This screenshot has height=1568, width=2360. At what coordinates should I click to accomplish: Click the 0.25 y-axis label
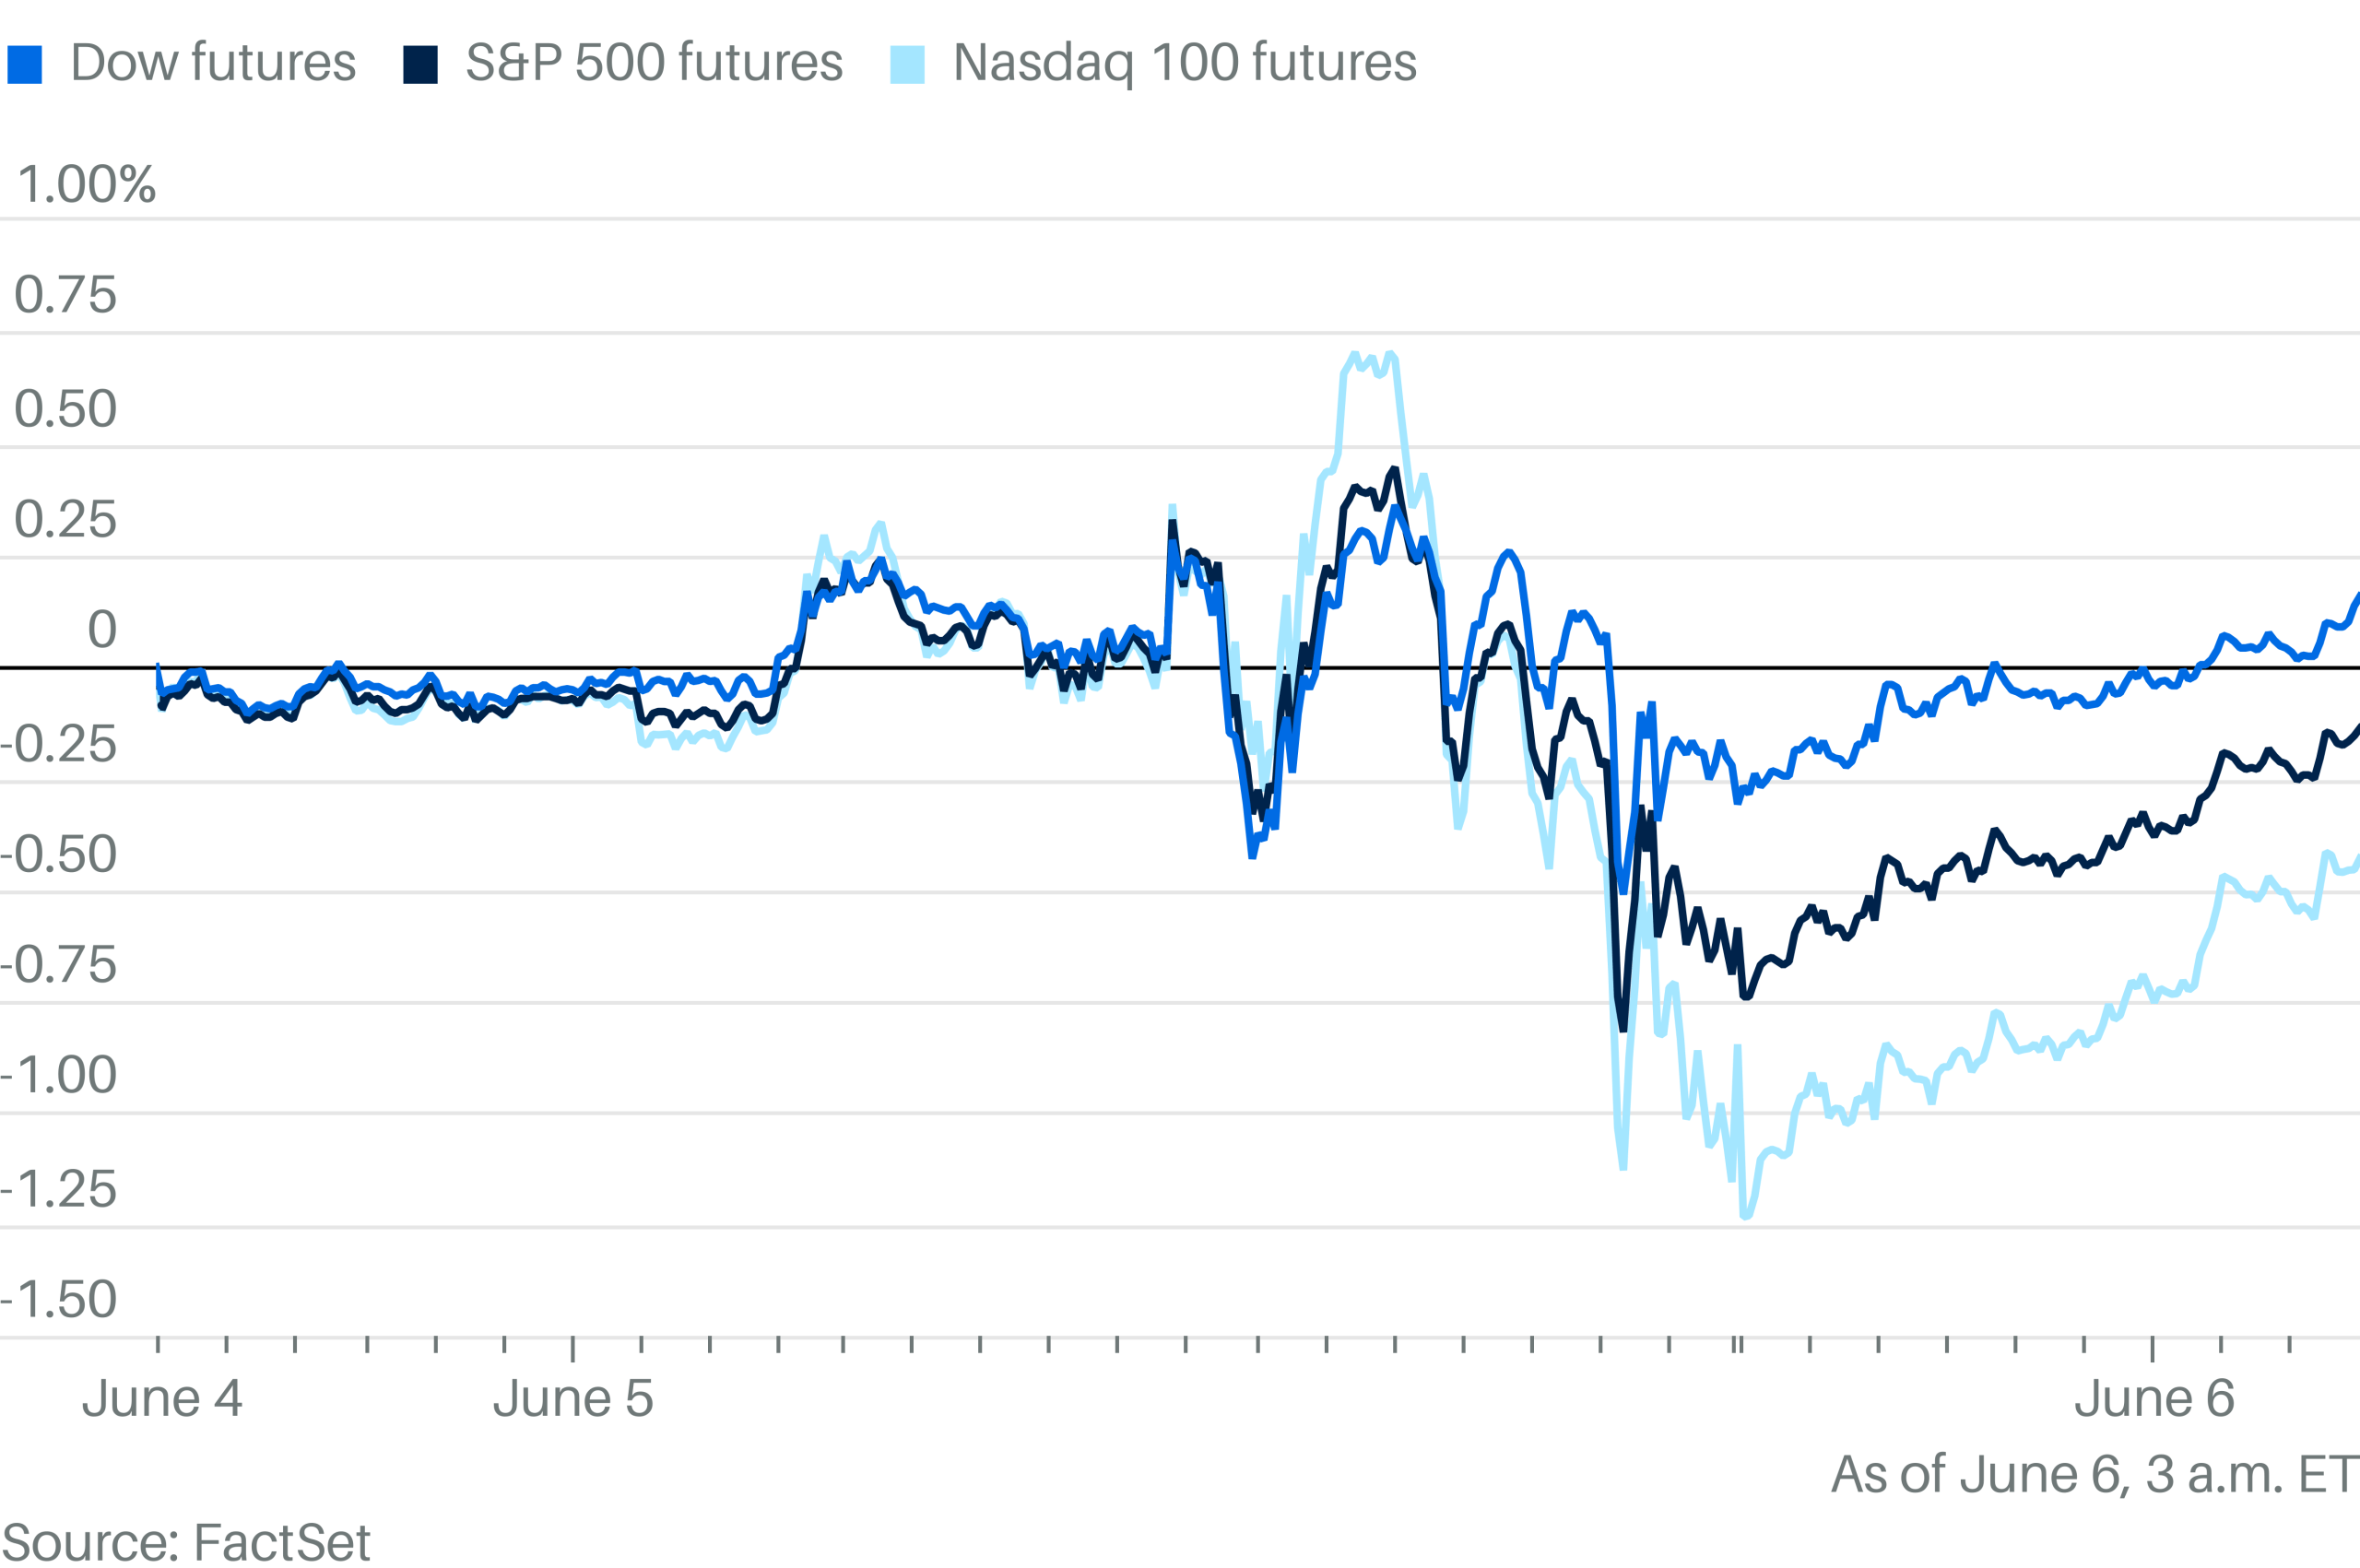tap(66, 520)
